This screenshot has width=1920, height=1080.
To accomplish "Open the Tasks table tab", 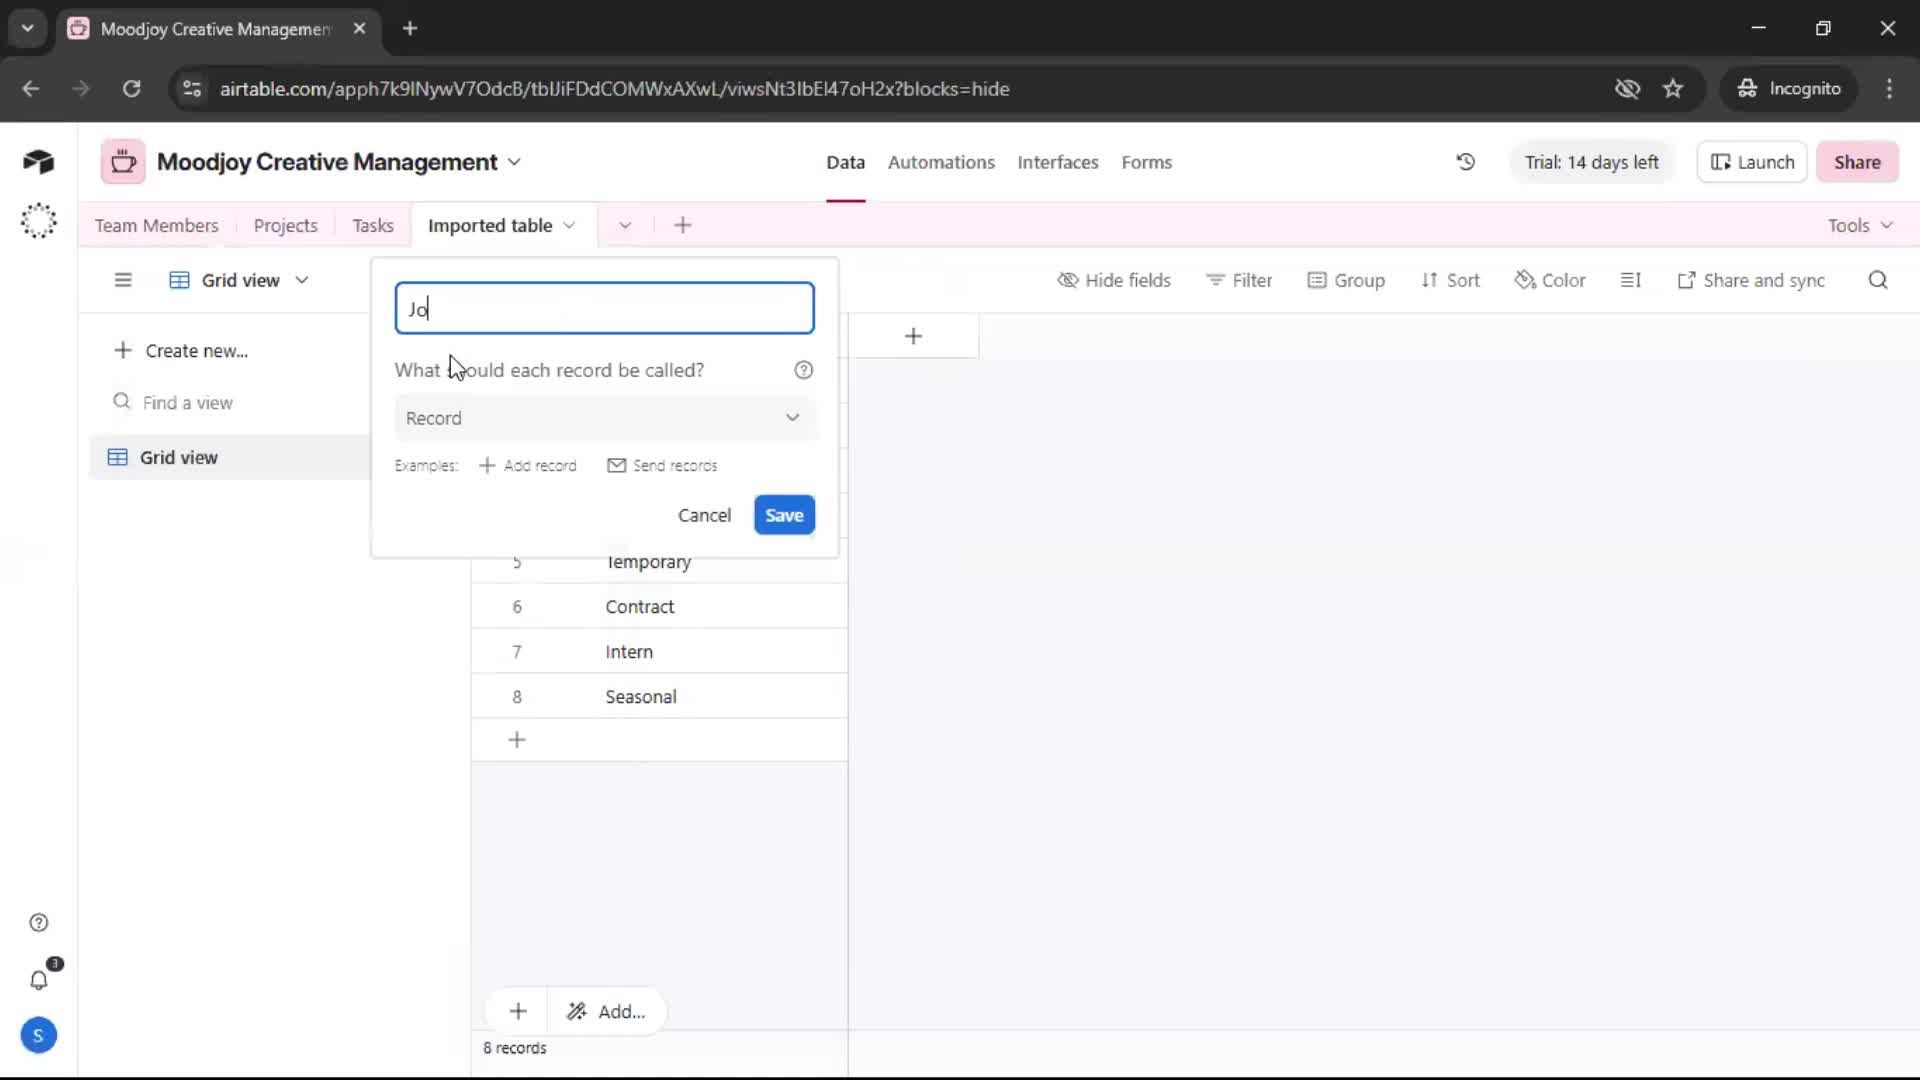I will pos(373,225).
